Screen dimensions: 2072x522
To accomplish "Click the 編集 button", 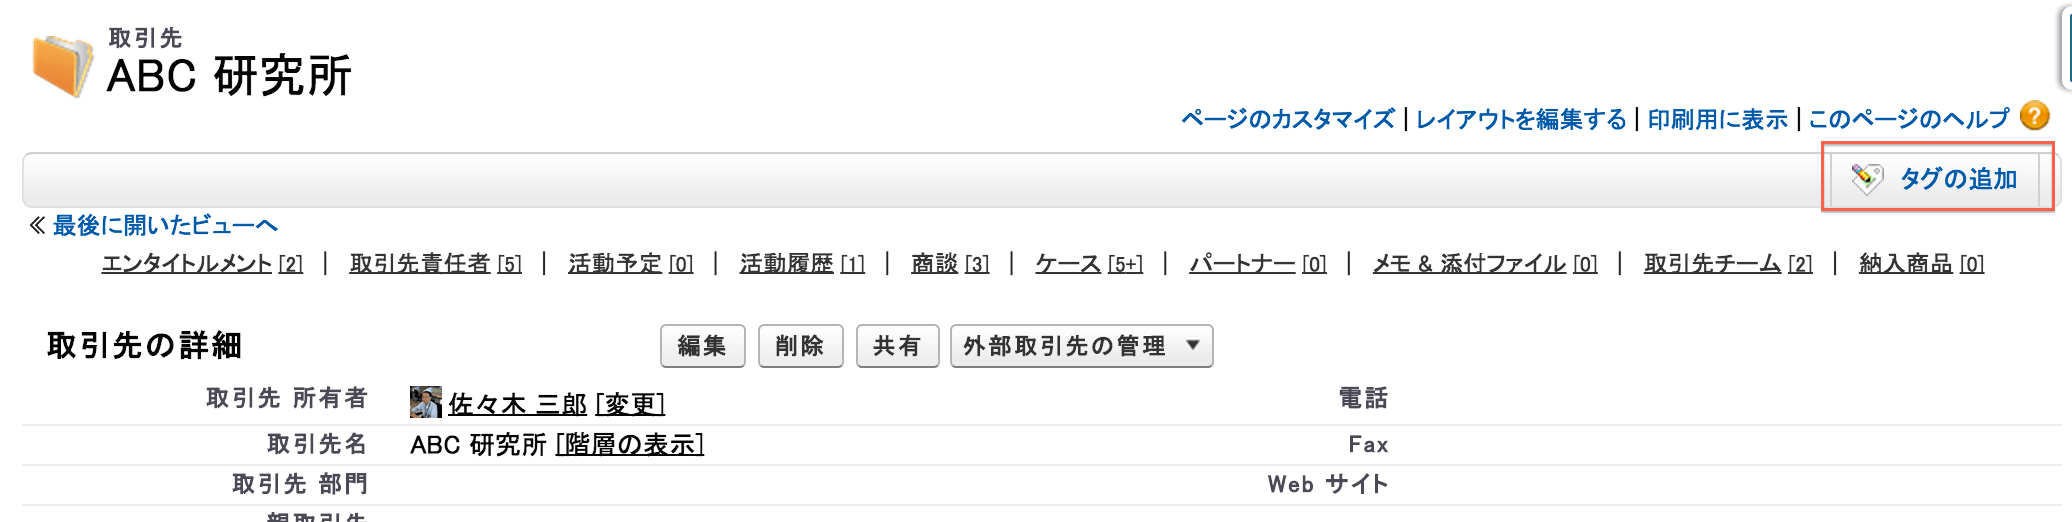I will point(702,346).
